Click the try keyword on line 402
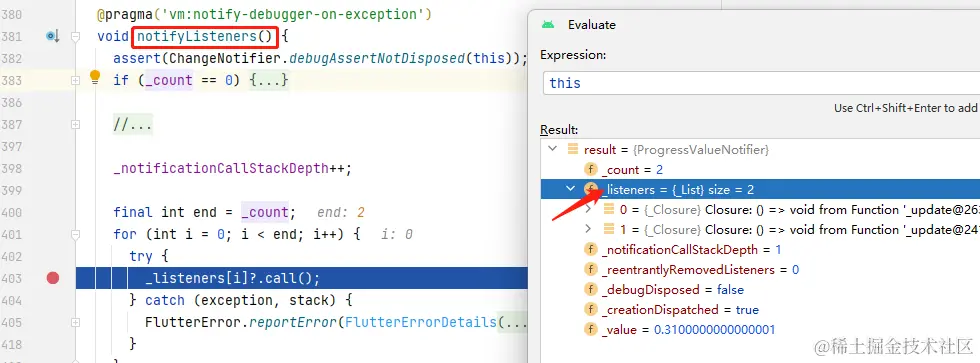Viewport: 980px width, 363px height. click(141, 256)
